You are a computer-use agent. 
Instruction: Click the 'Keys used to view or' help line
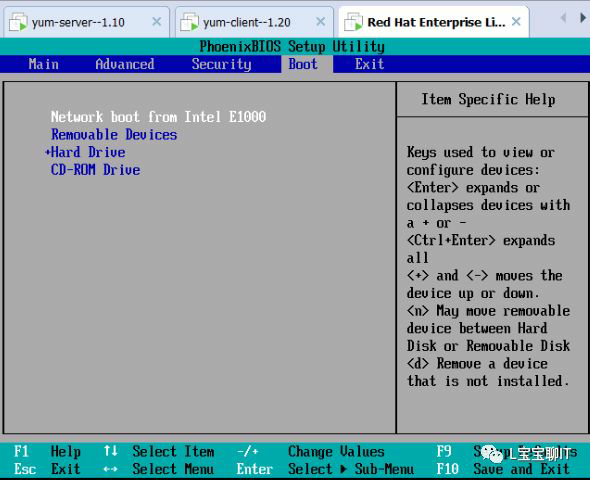(481, 152)
